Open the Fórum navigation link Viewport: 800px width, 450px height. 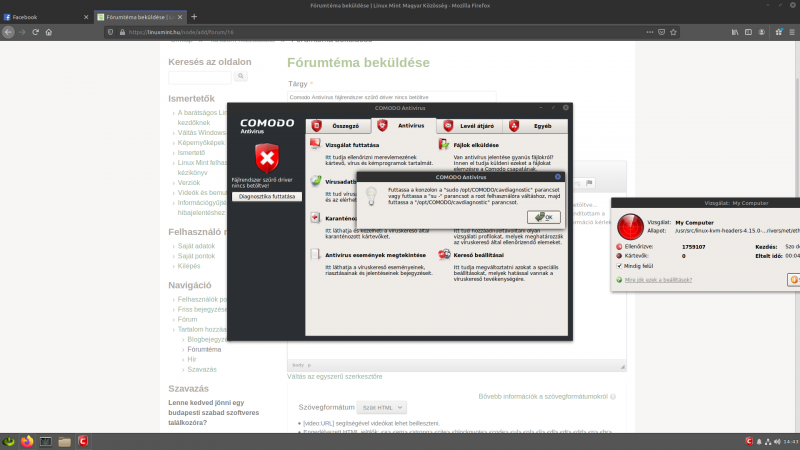pos(187,319)
